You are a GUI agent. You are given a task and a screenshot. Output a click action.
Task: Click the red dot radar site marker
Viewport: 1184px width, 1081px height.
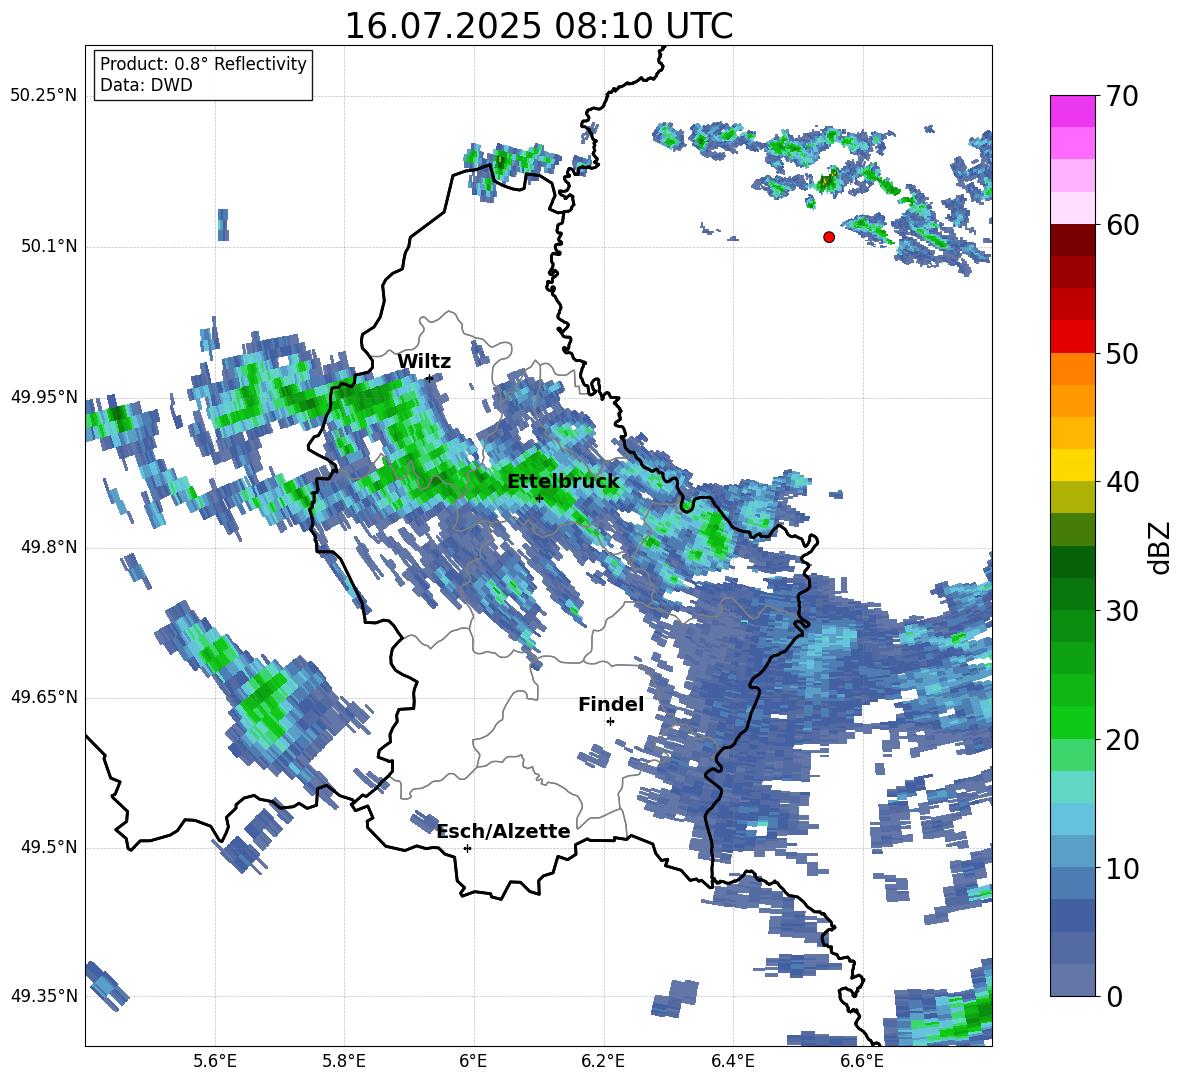click(829, 237)
